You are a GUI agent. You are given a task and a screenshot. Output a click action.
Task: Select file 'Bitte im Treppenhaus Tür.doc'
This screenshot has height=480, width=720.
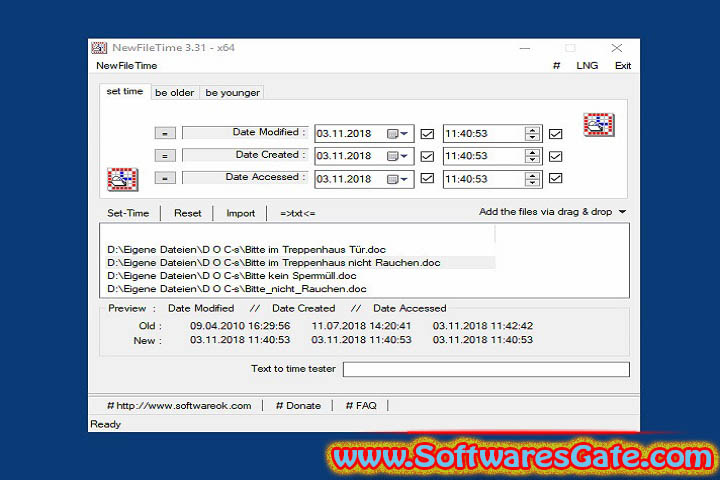tap(246, 249)
